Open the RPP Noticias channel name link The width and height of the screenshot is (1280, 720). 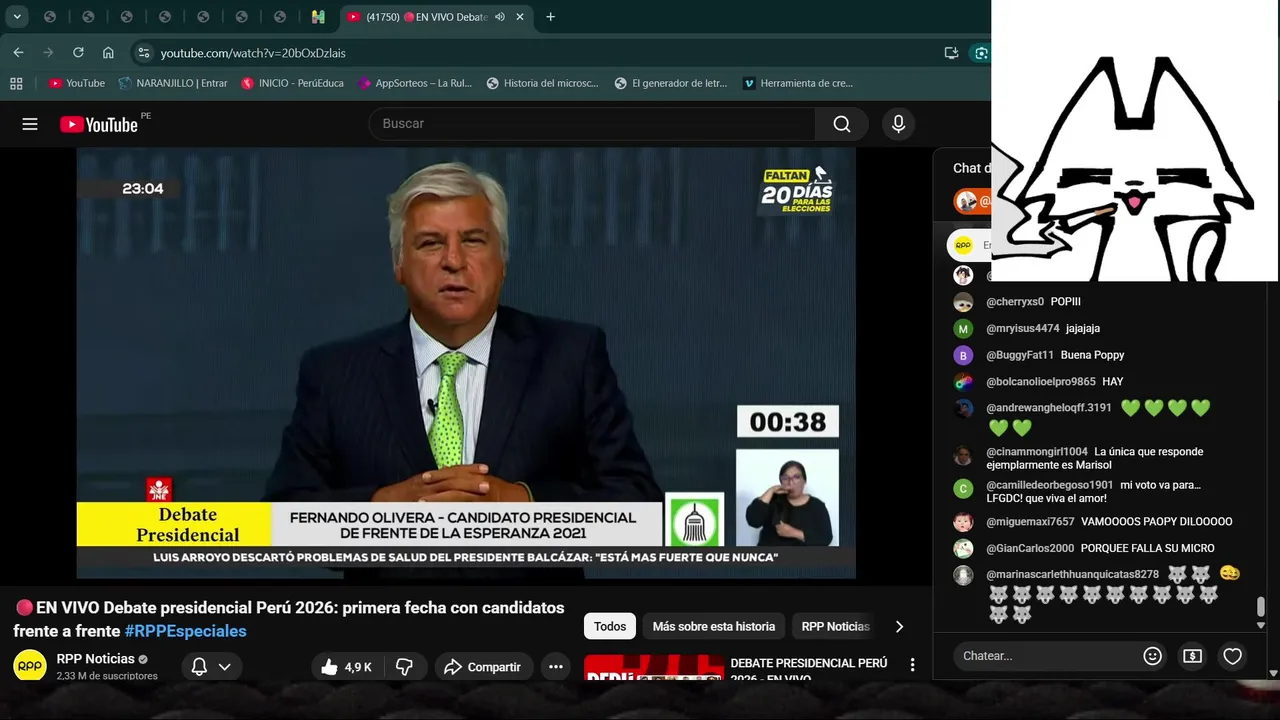[x=95, y=659]
